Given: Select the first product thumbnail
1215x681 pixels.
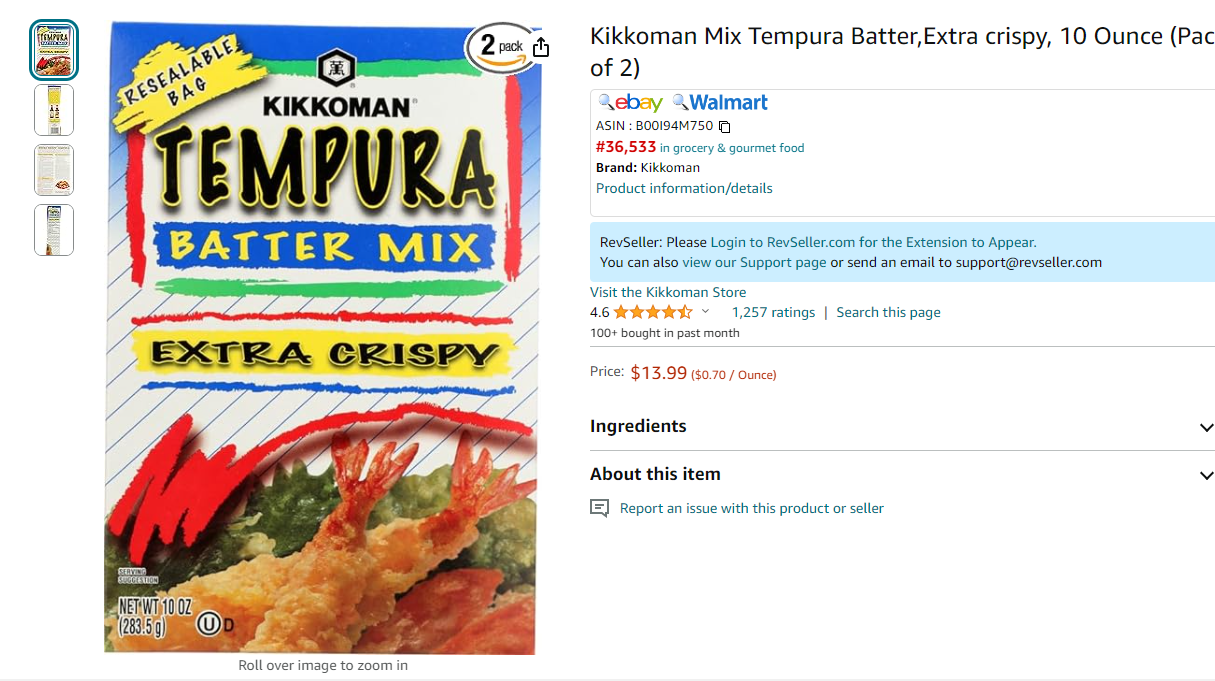Looking at the screenshot, I should (54, 50).
